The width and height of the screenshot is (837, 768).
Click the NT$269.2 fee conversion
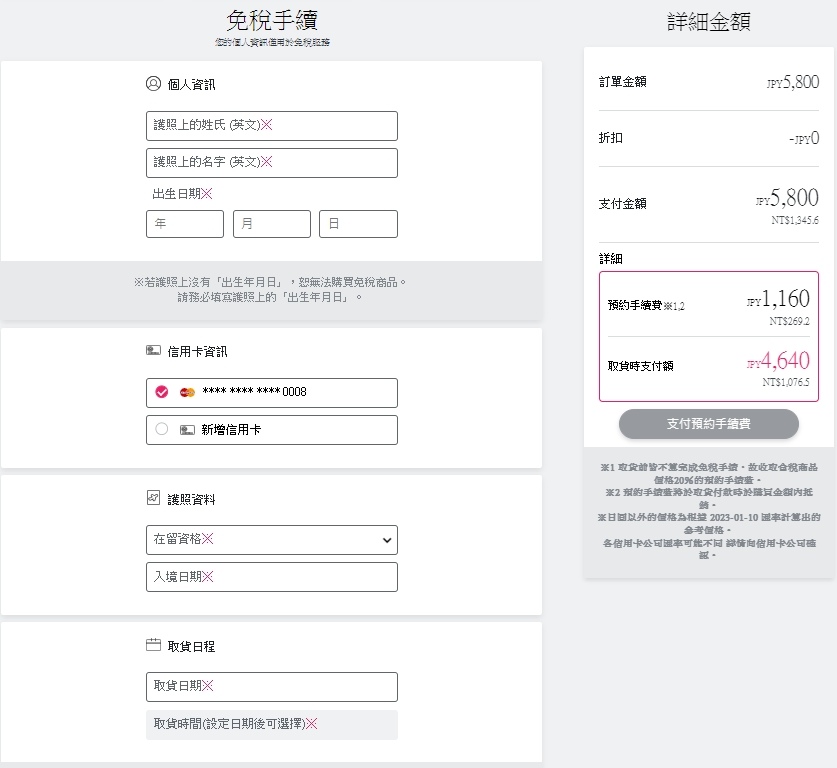(789, 321)
